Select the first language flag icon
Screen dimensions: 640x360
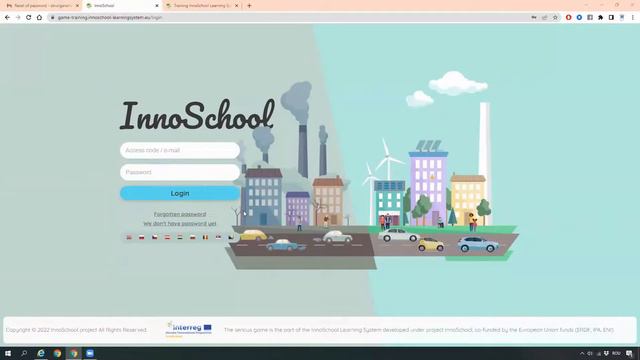click(x=129, y=237)
